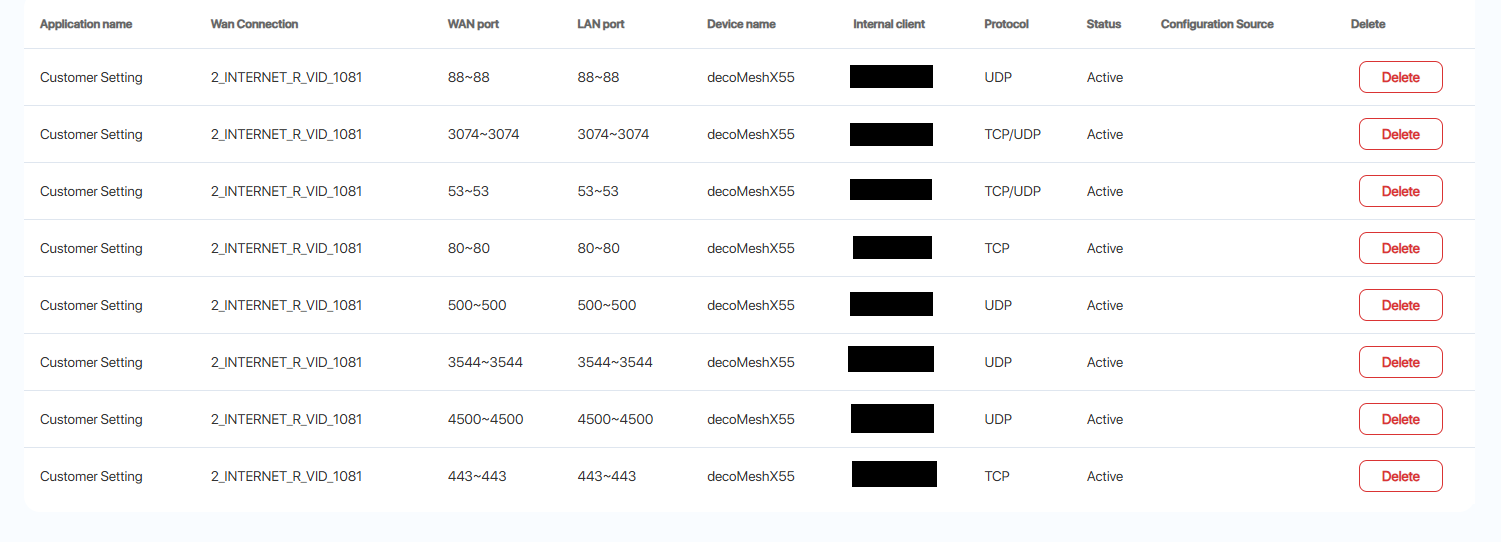Delete the 3544~3544 UDP rule
Image resolution: width=1501 pixels, height=542 pixels.
click(1400, 362)
